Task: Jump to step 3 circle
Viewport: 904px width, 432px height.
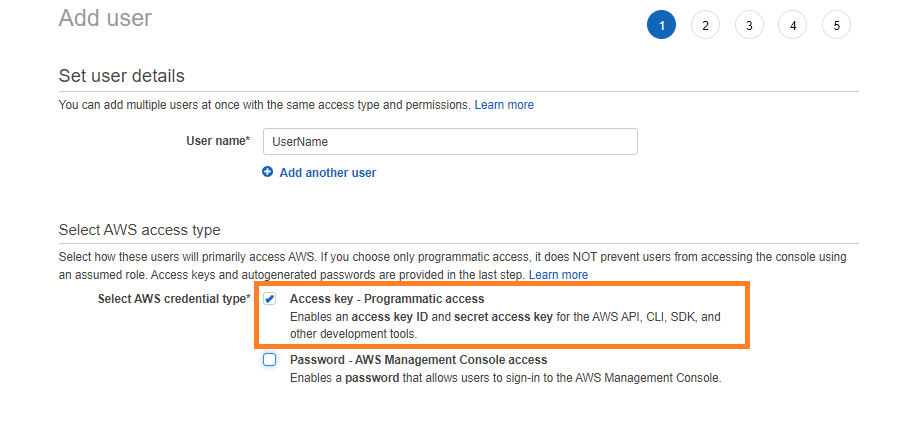Action: [x=749, y=25]
